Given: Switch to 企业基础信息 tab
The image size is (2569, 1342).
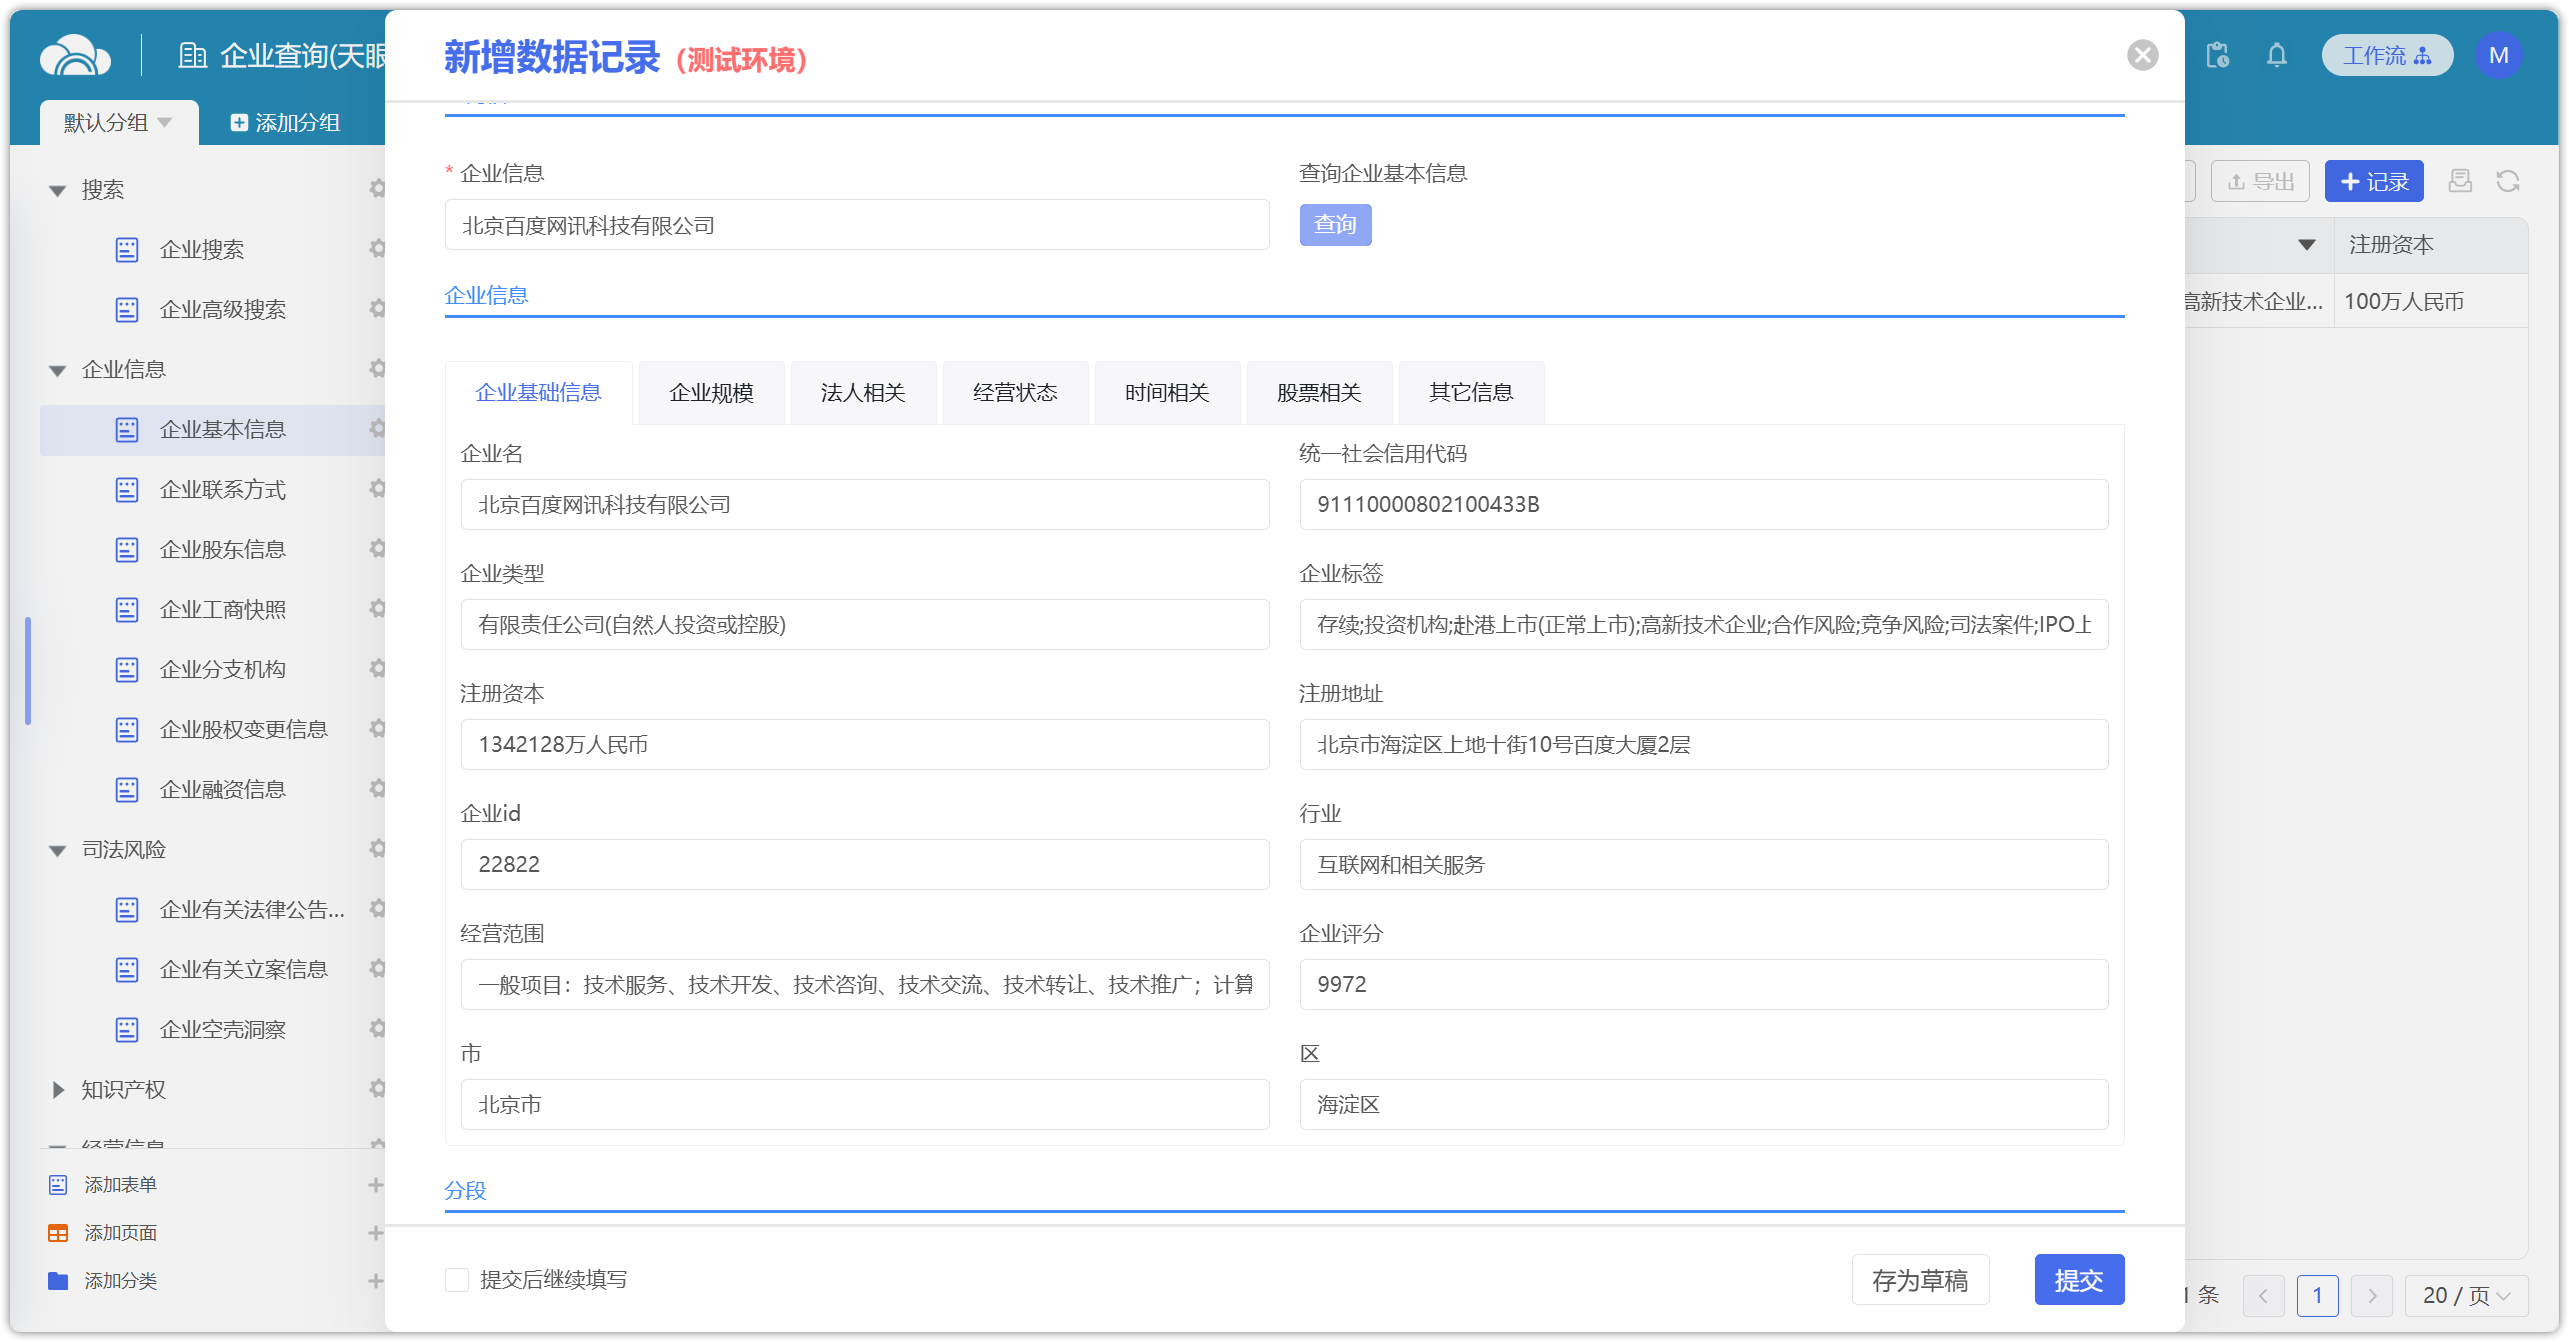Looking at the screenshot, I should tap(538, 392).
